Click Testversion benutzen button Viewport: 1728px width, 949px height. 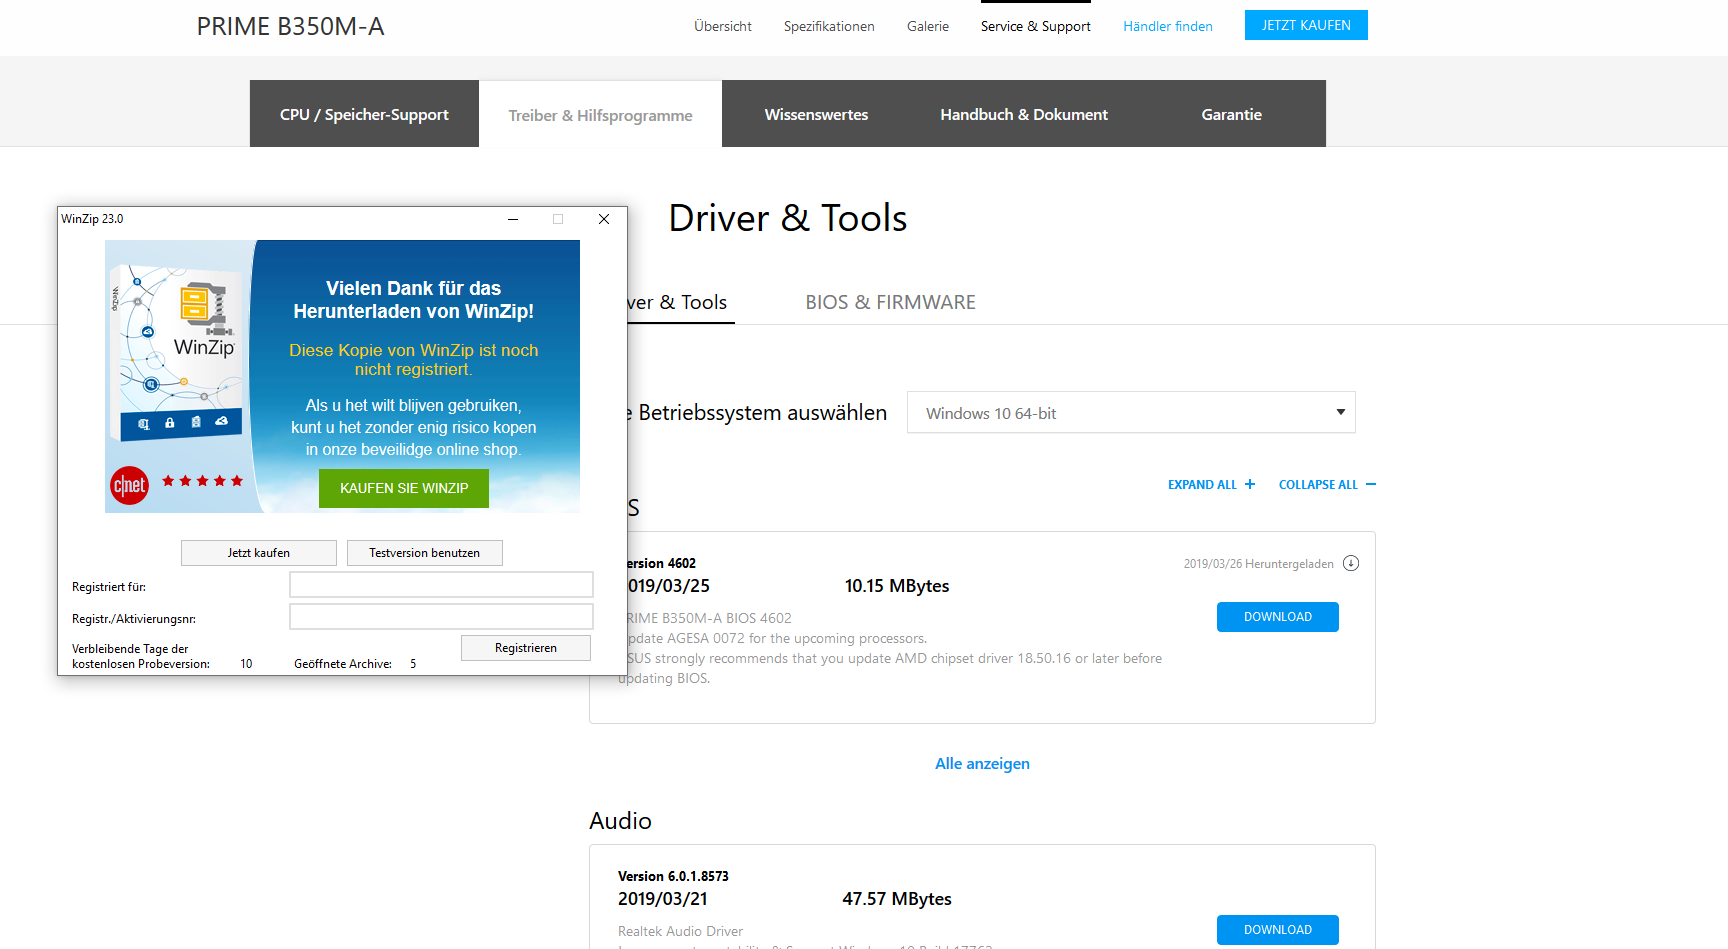click(x=425, y=553)
